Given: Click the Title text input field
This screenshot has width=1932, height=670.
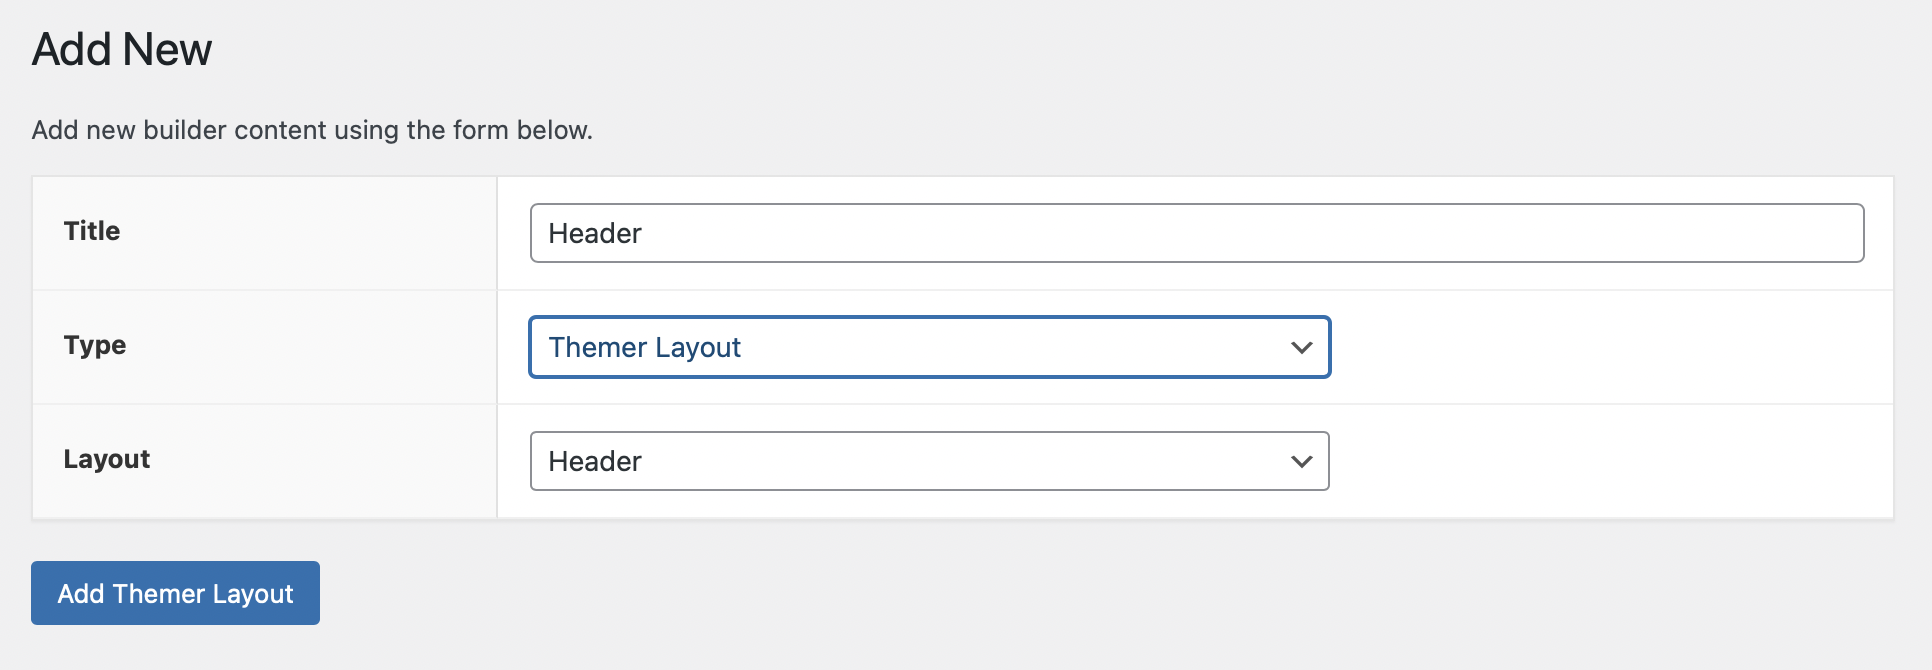Looking at the screenshot, I should pos(1196,233).
